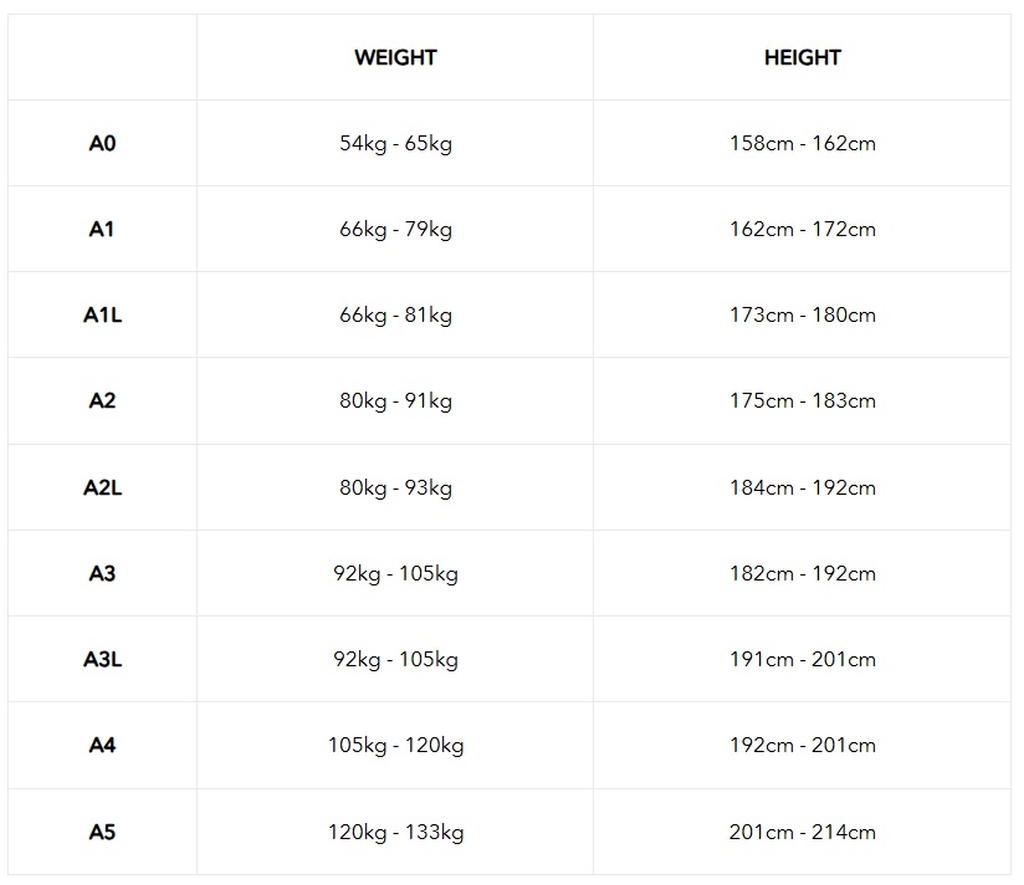Click the 191cm - 201cm height cell
The height and width of the screenshot is (885, 1024).
coord(802,659)
